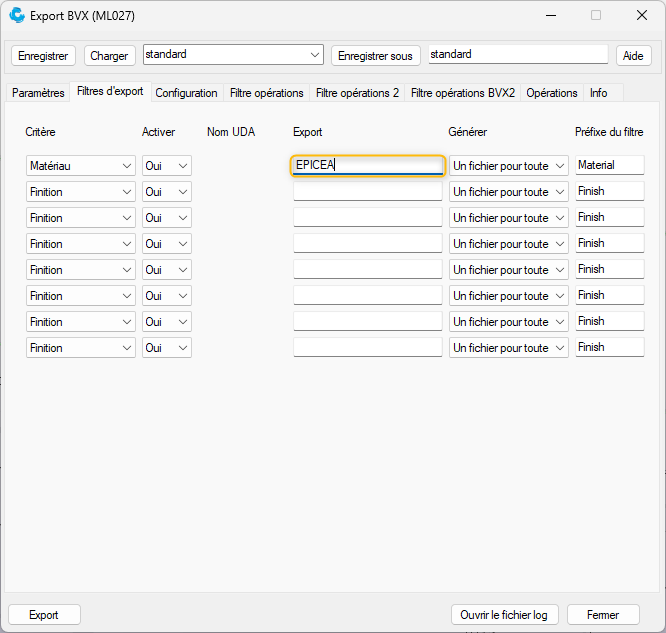Open the Oui dropdown in last Finition row
This screenshot has width=666, height=633.
click(166, 348)
